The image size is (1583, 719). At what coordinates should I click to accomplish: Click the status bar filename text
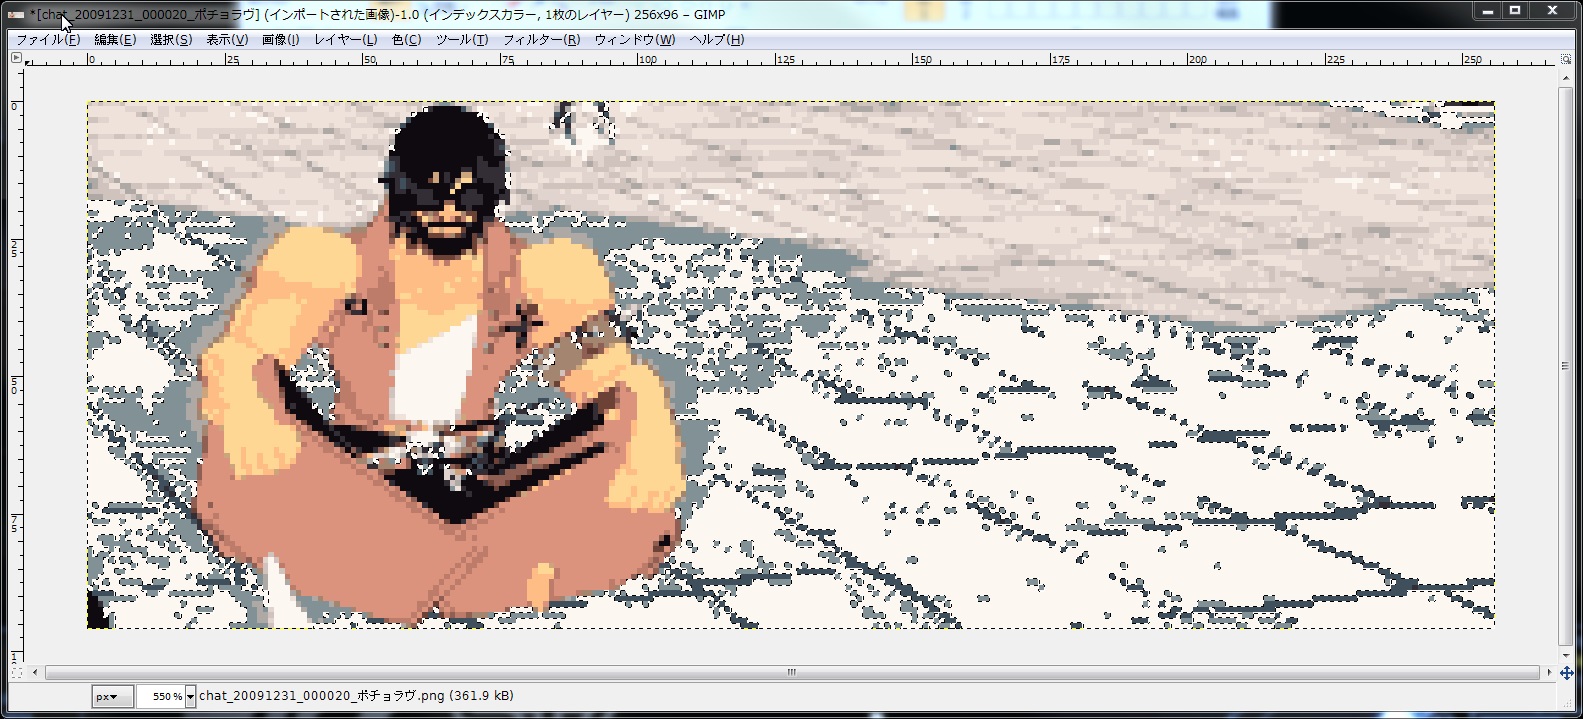356,696
